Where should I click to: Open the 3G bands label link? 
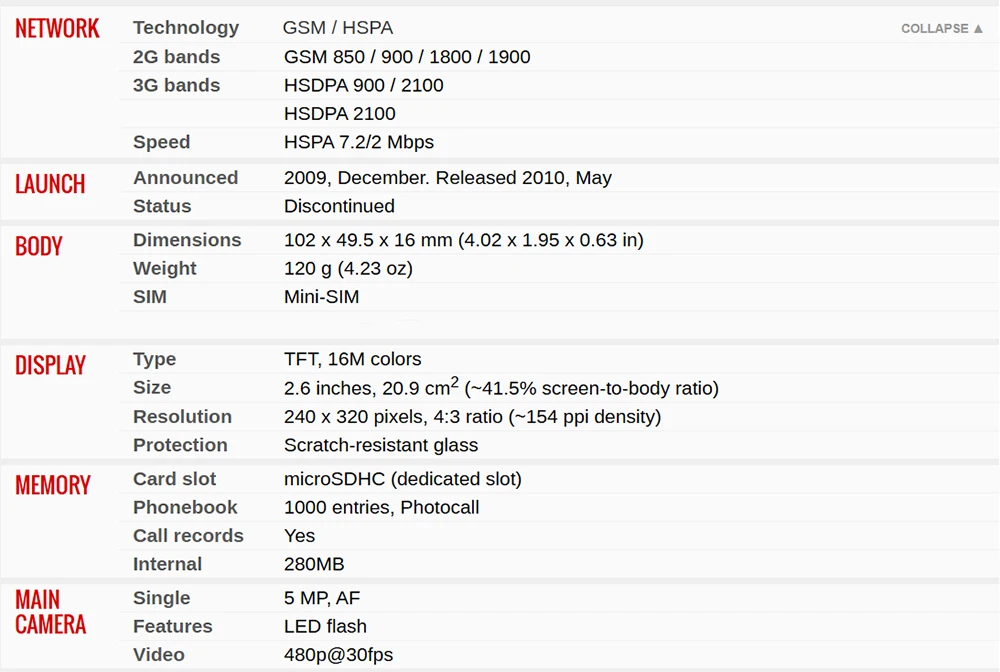click(177, 85)
